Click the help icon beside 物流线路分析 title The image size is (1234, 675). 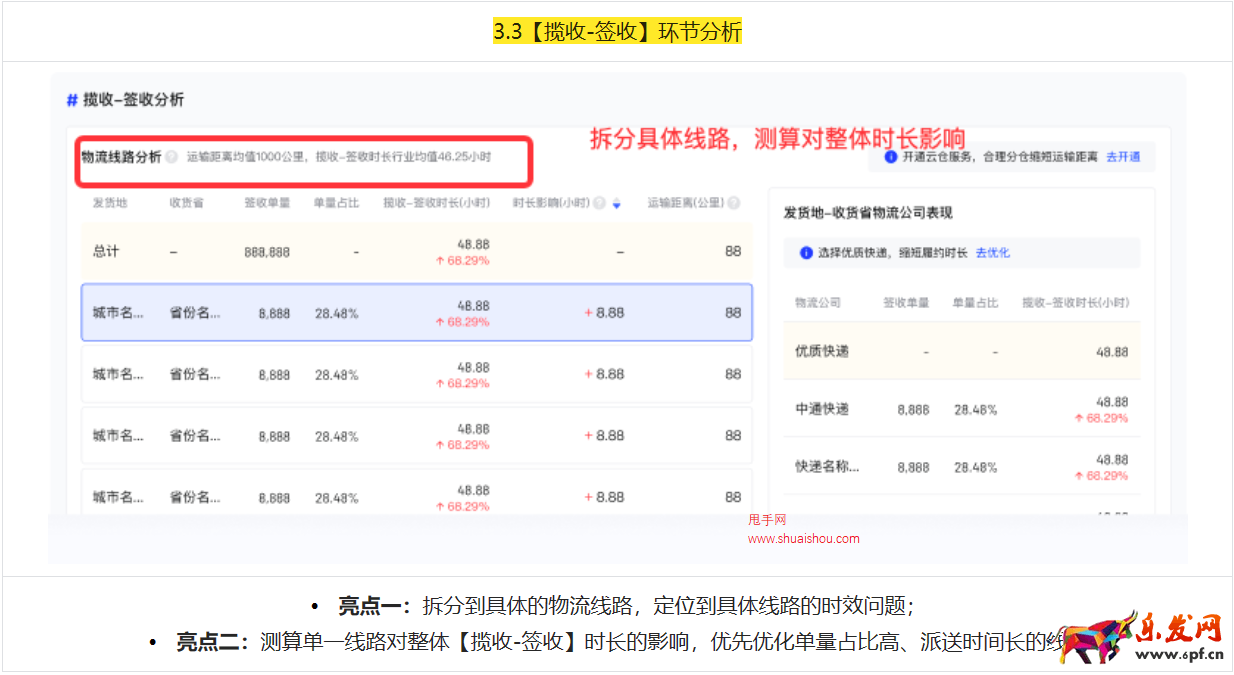(x=171, y=155)
